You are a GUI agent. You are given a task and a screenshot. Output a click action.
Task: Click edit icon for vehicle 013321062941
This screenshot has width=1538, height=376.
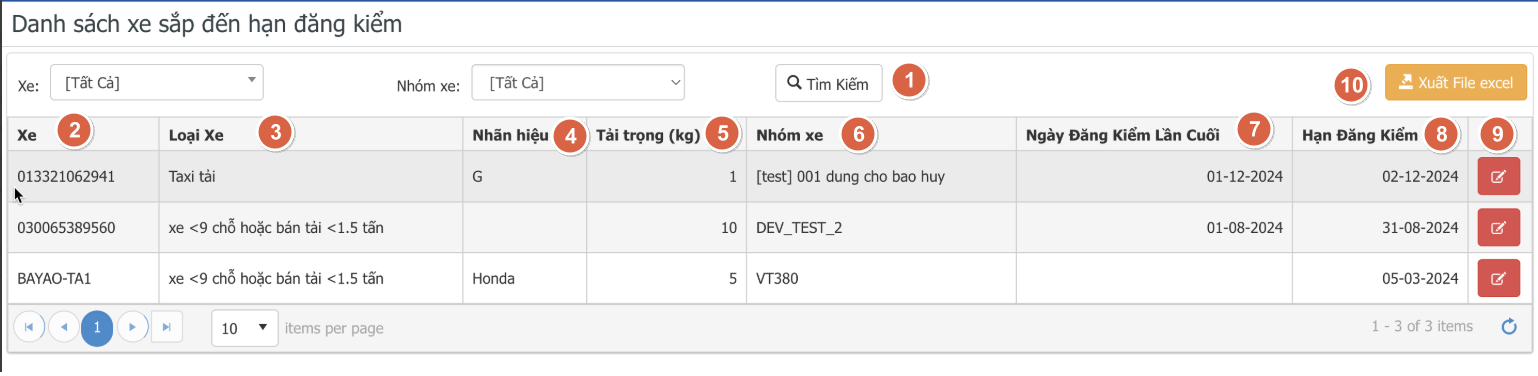click(1498, 177)
